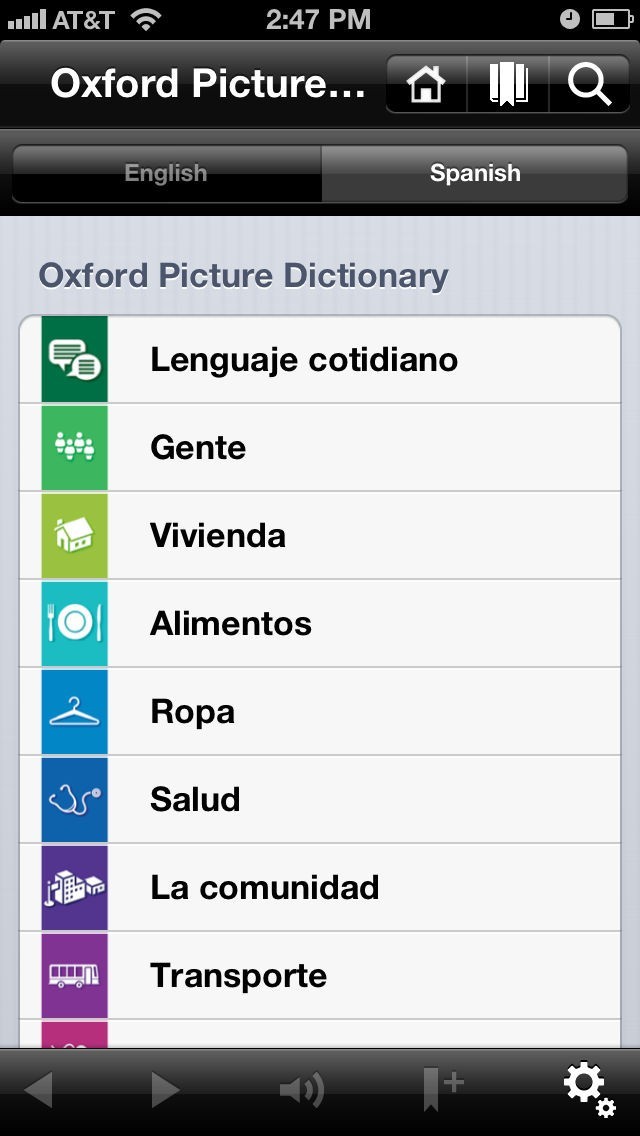
Task: Tap the stethoscope Salud icon
Action: (x=74, y=800)
